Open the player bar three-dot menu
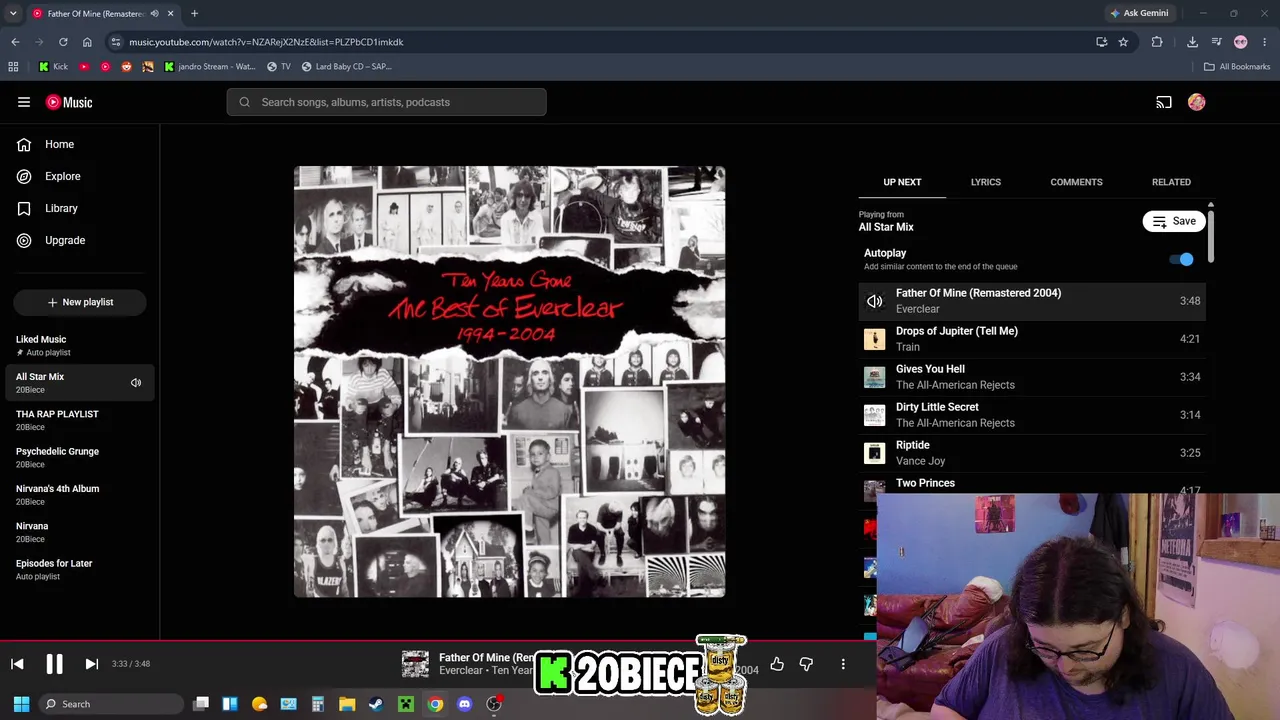Viewport: 1280px width, 720px height. click(843, 664)
